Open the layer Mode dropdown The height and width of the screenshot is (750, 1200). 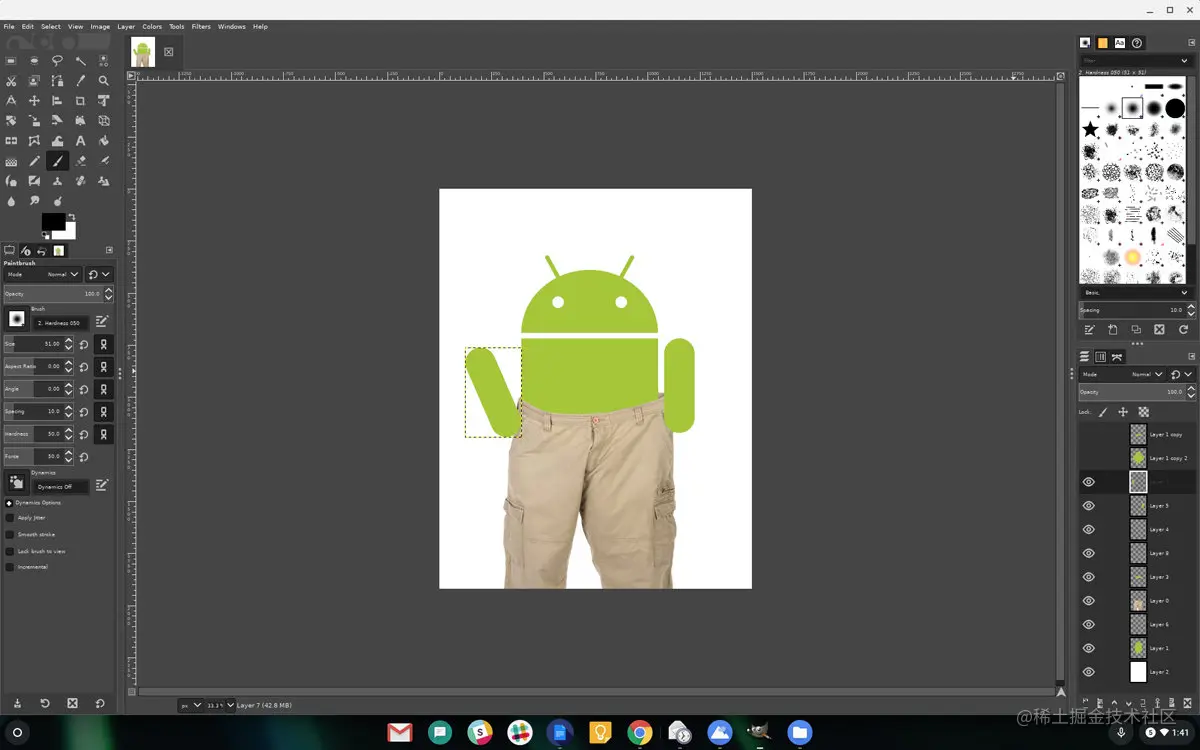[1122, 374]
